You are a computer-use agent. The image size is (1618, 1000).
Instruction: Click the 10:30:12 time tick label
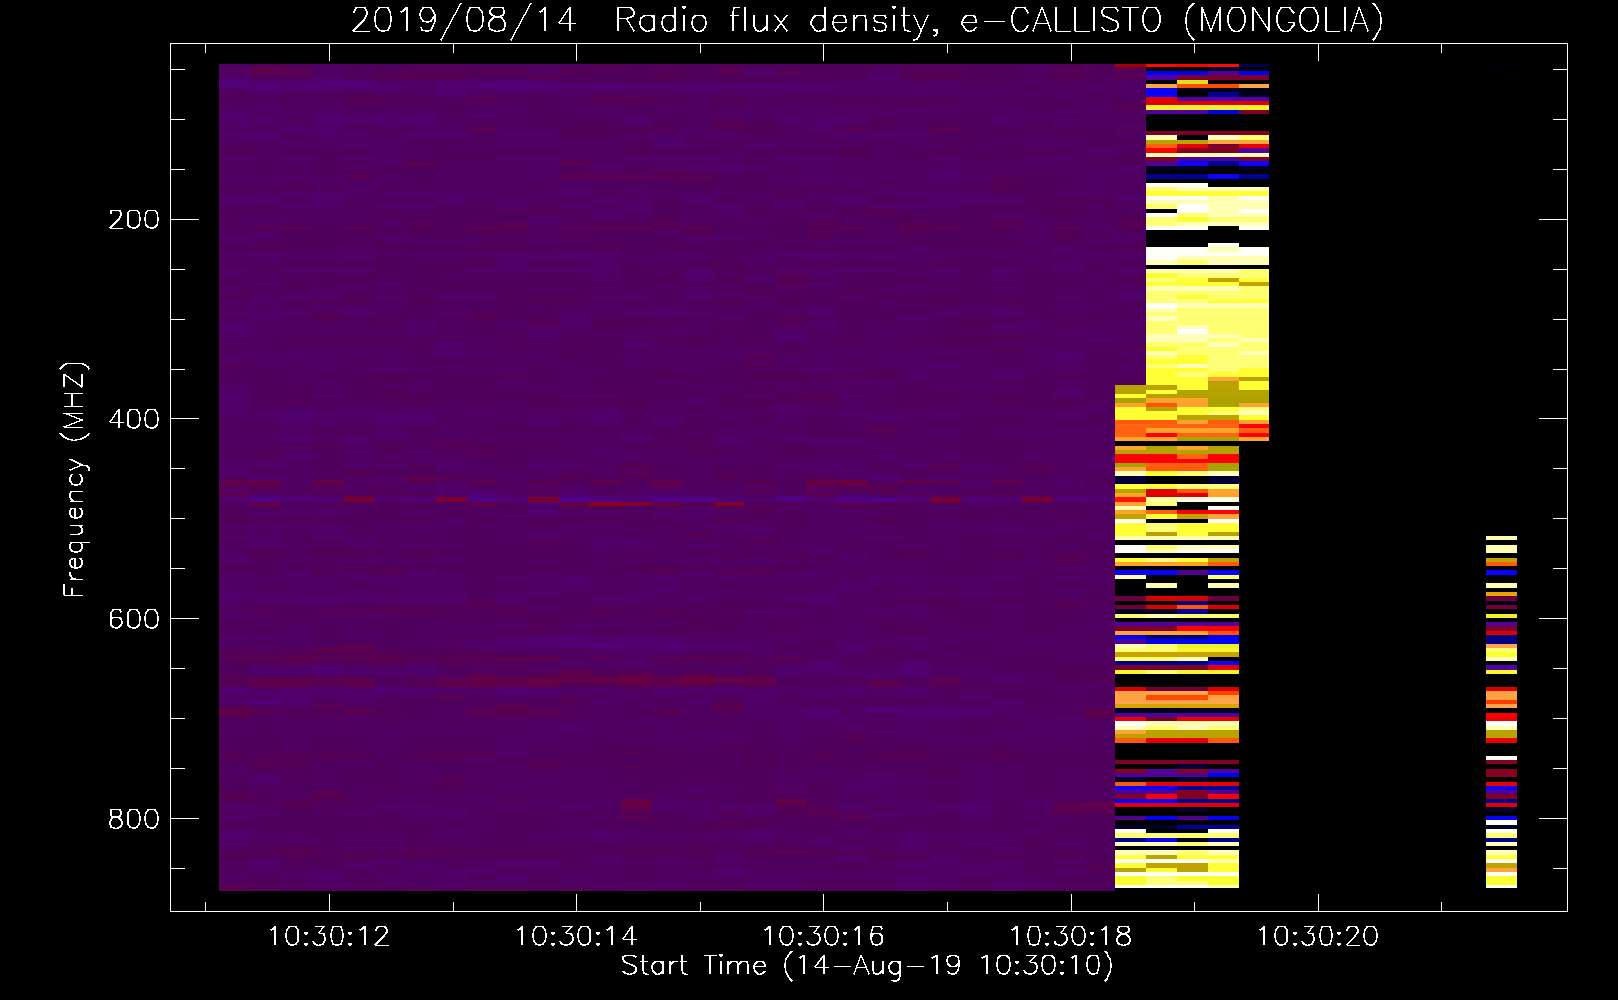pyautogui.click(x=329, y=937)
